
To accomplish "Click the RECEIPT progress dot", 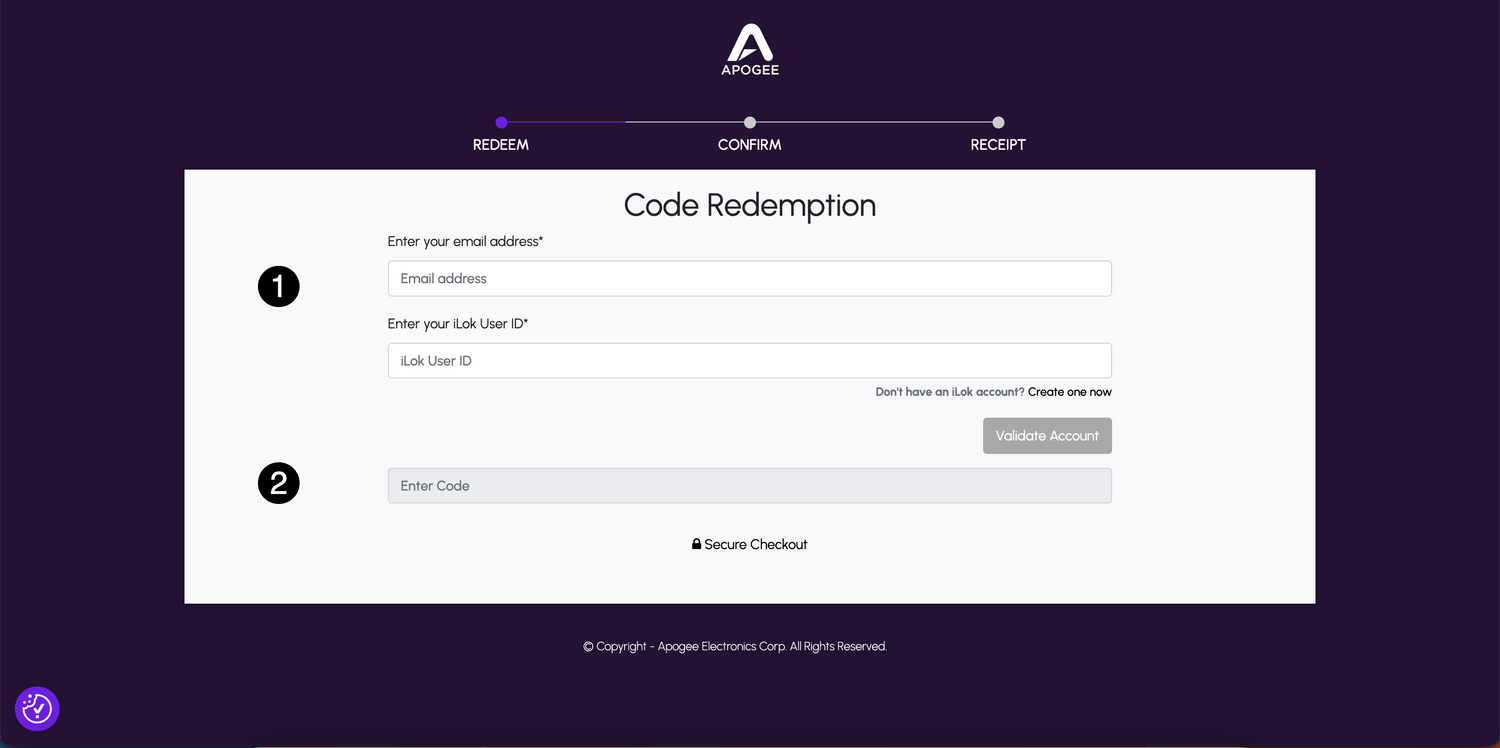I will 998,123.
